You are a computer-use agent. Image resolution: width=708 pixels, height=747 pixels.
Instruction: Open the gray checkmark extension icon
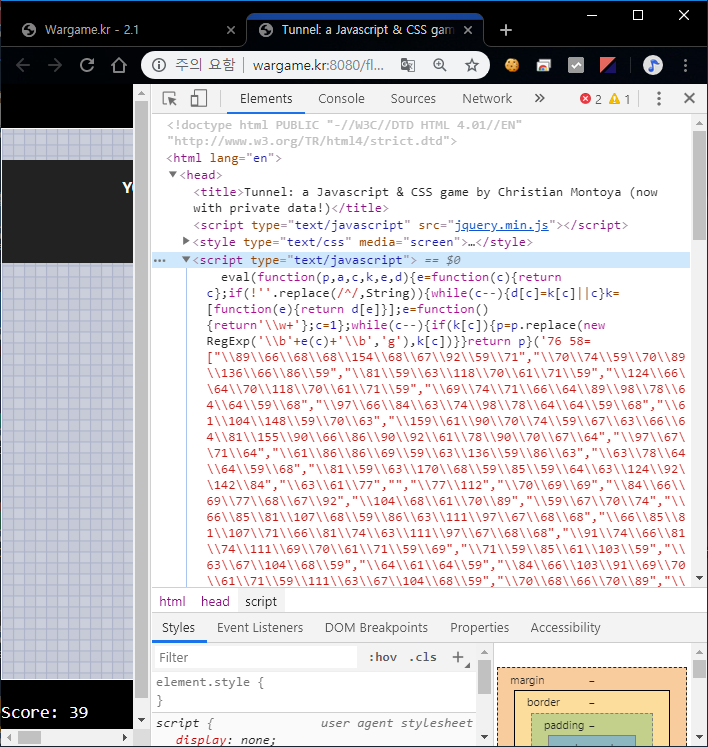pos(576,65)
